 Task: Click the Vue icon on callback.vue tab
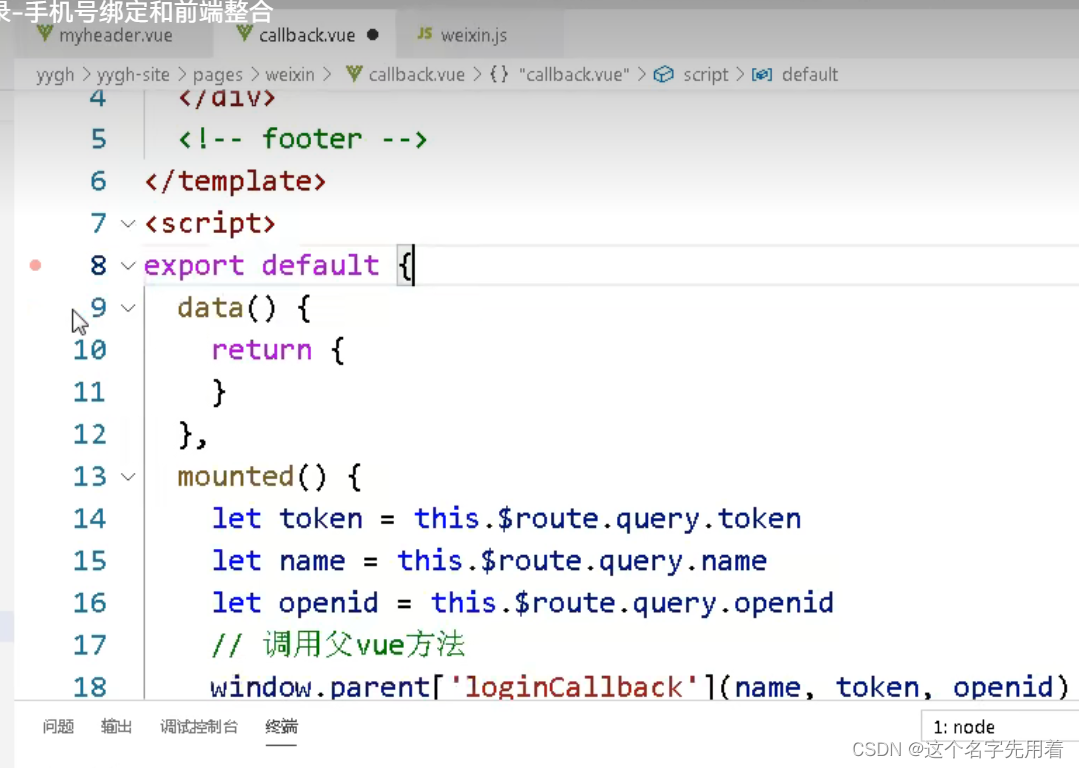(244, 32)
